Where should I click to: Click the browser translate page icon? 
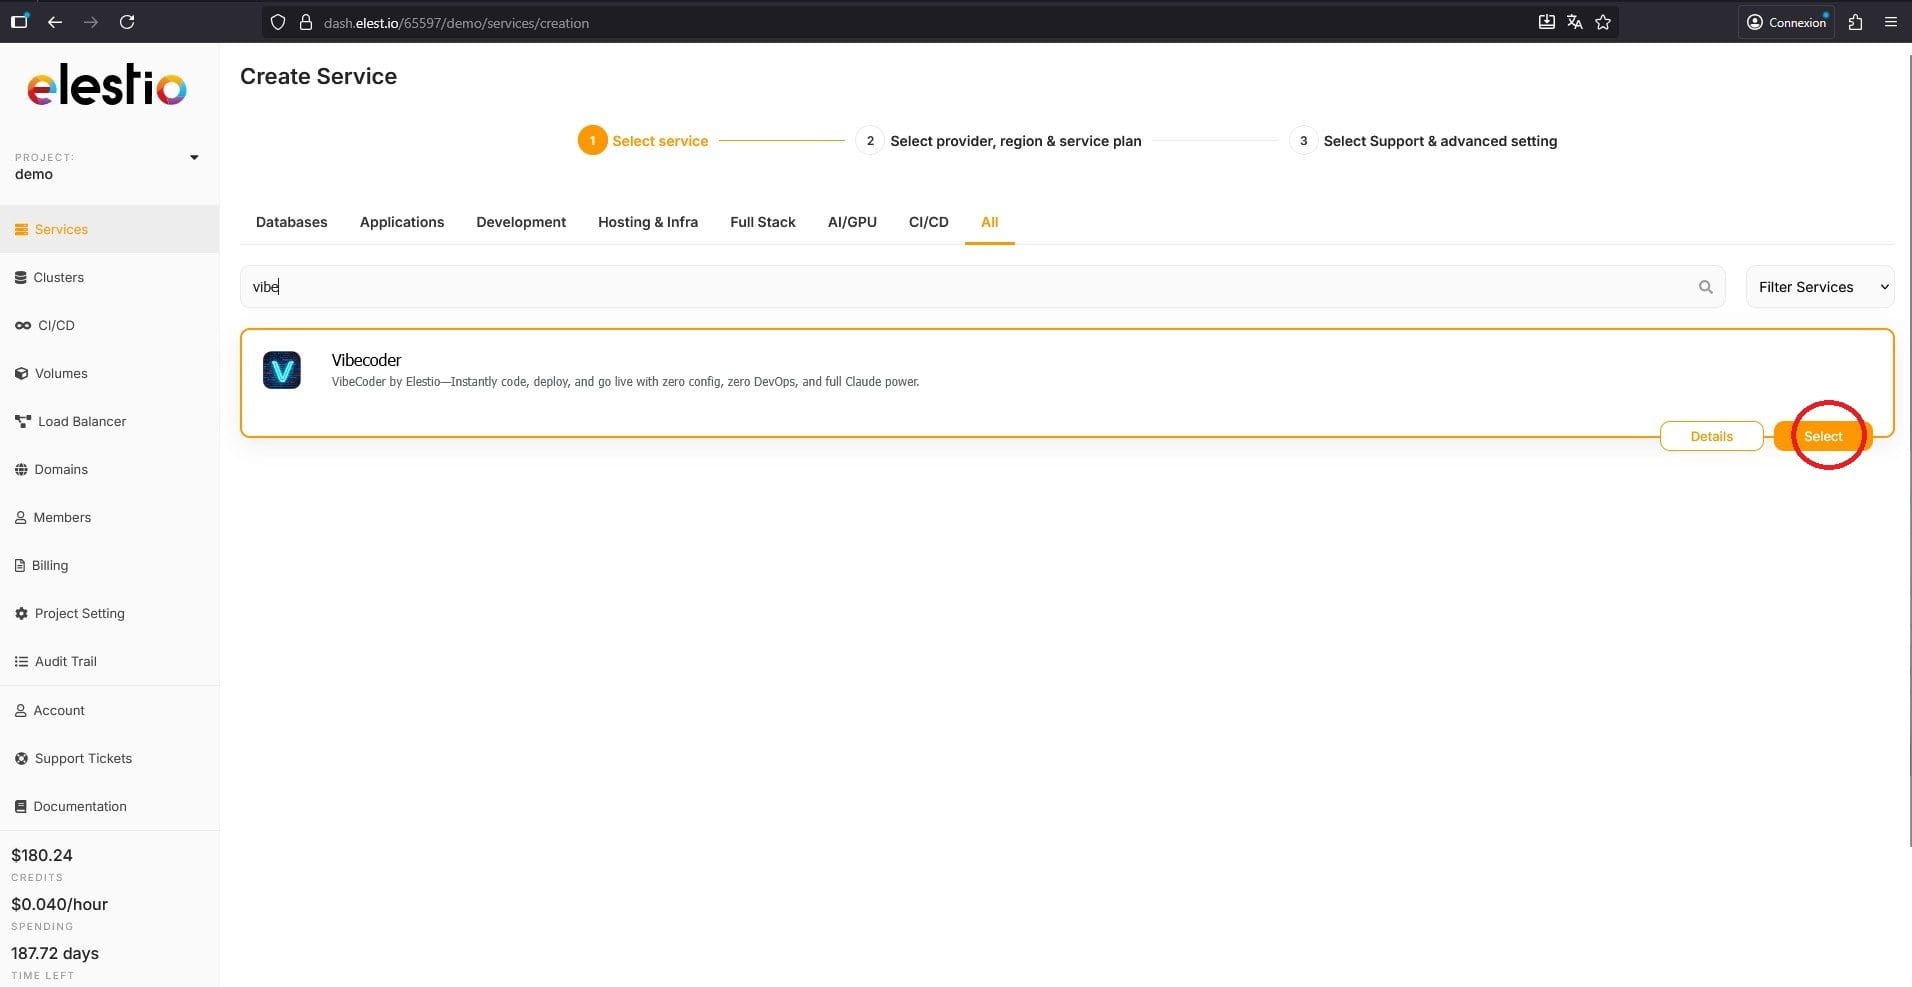(1574, 22)
